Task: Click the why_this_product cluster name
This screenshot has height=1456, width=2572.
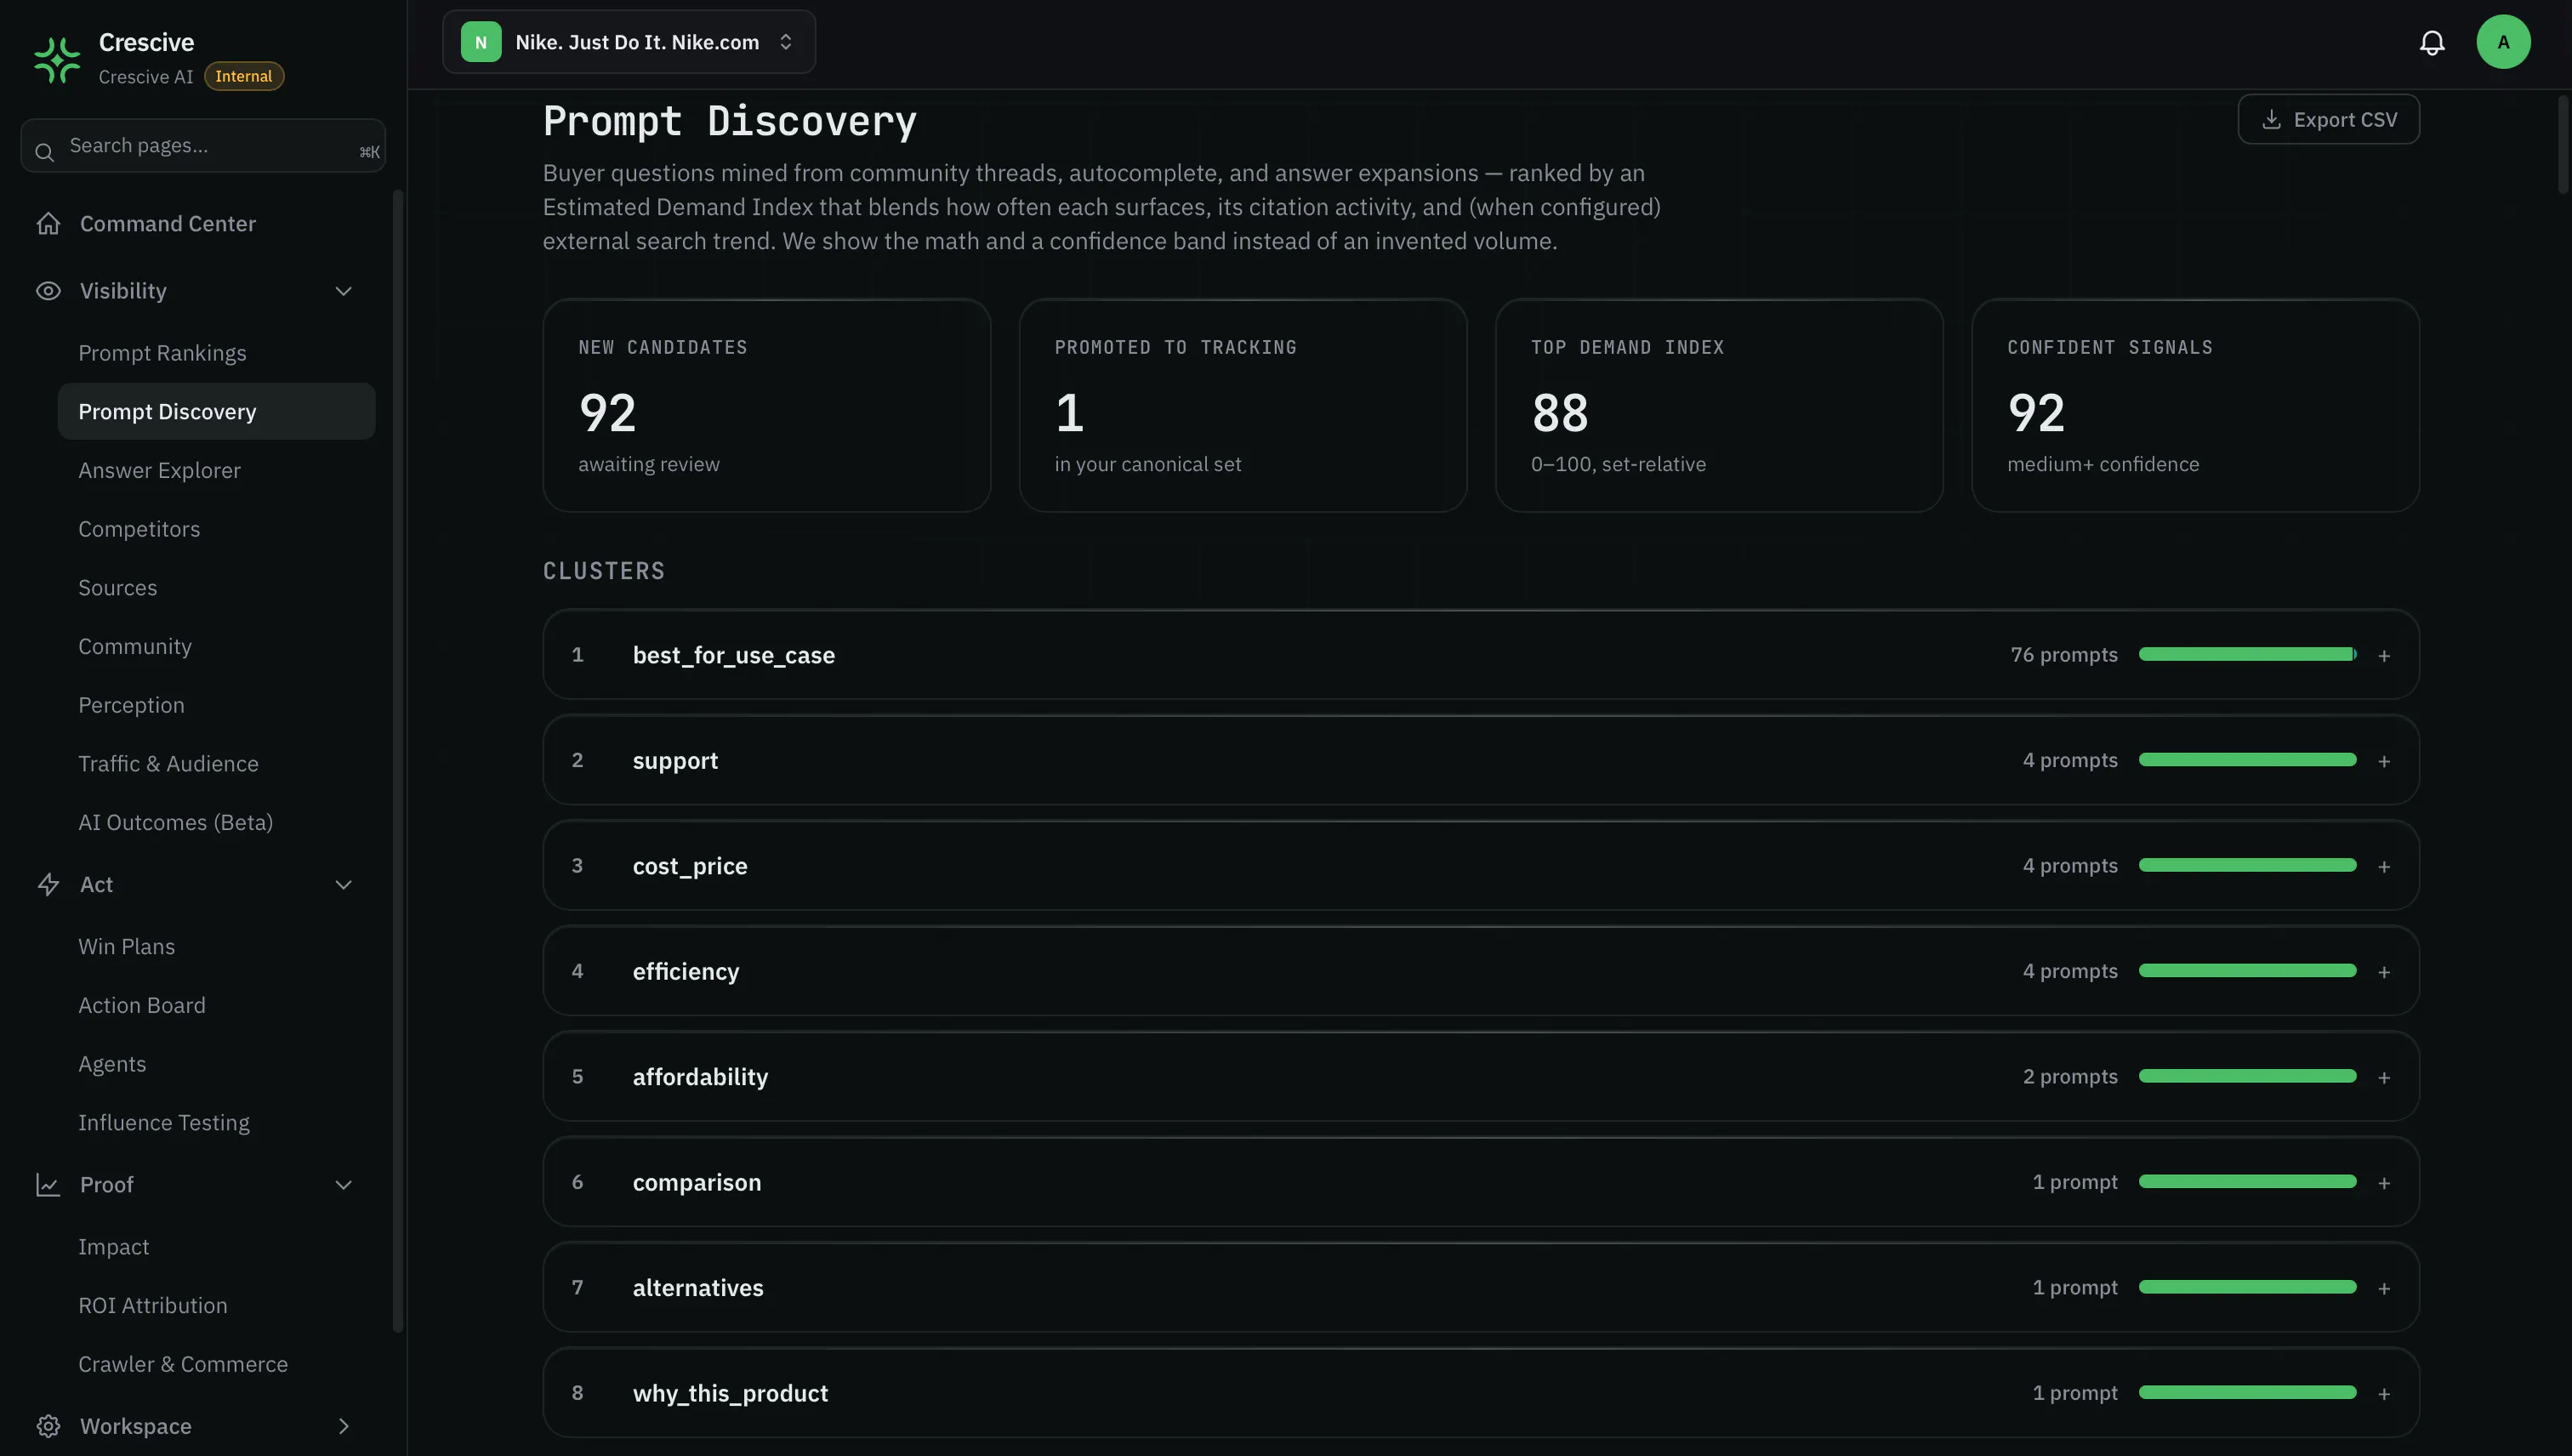Action: point(730,1393)
